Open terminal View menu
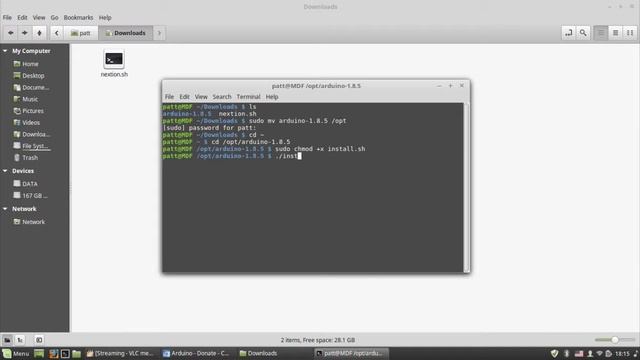The height and width of the screenshot is (360, 640). pos(201,97)
